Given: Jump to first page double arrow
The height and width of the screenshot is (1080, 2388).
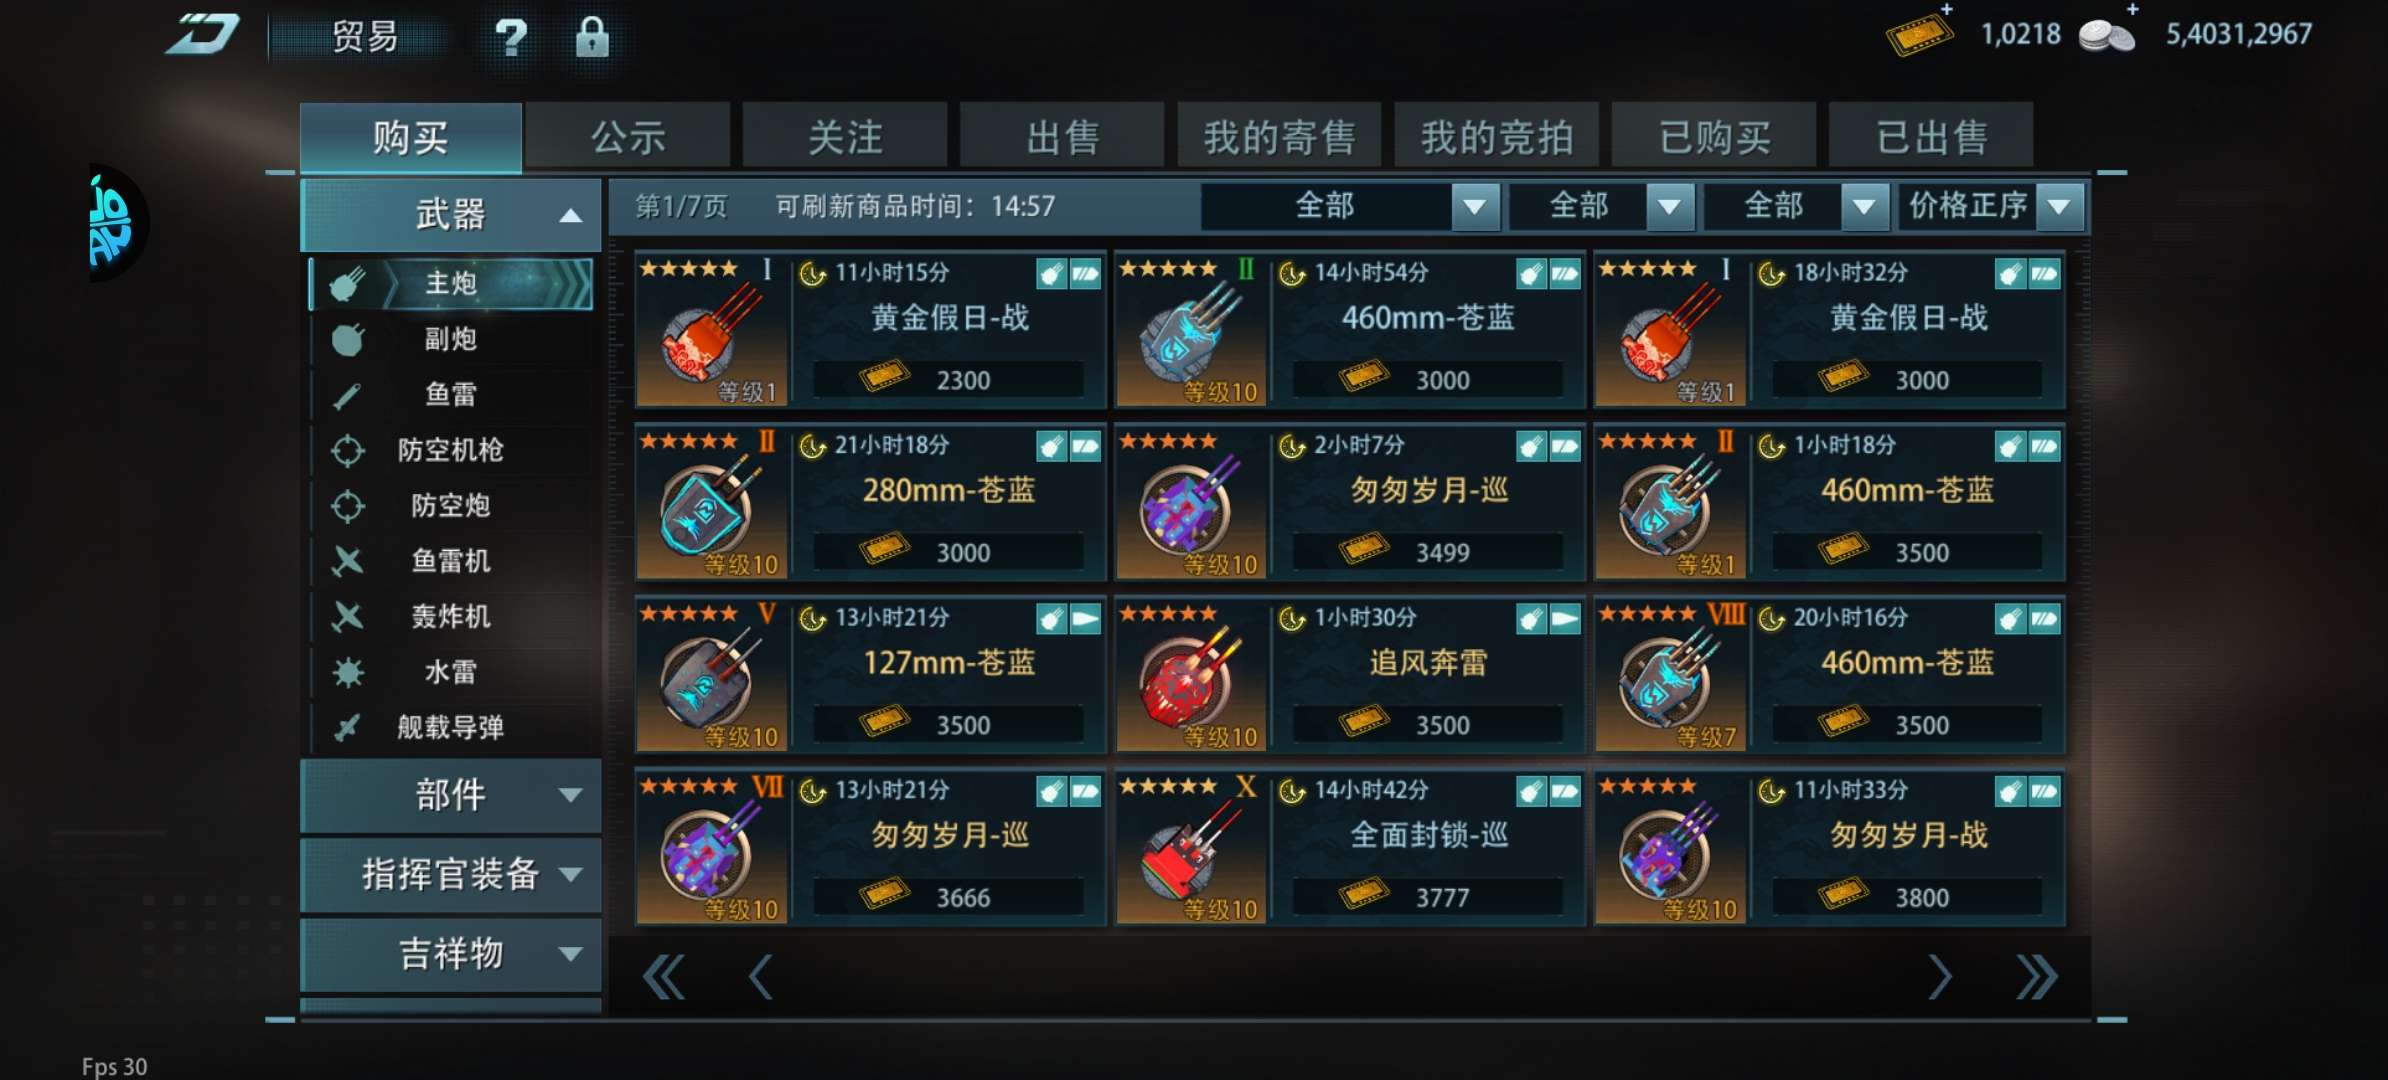Looking at the screenshot, I should click(x=664, y=977).
